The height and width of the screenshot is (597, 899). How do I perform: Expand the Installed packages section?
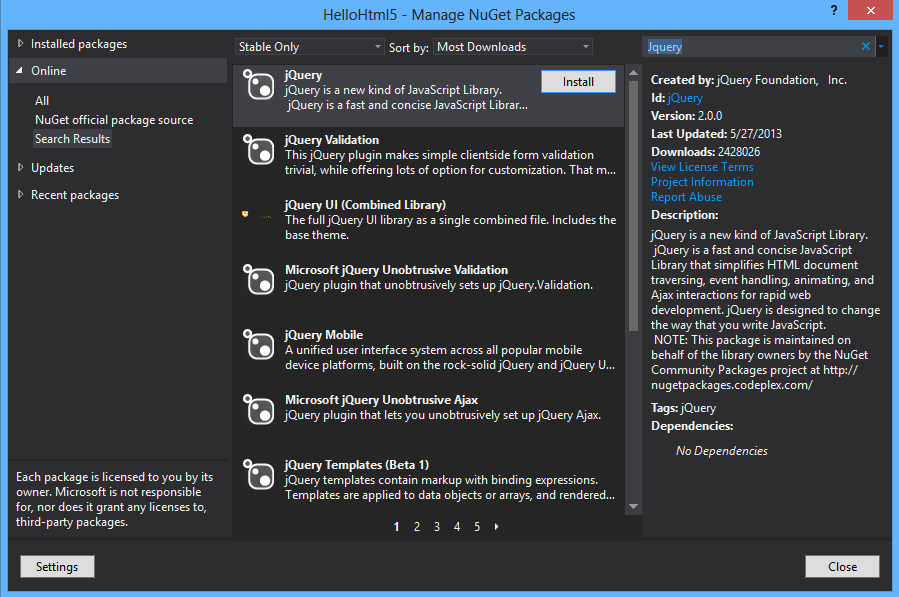point(22,44)
